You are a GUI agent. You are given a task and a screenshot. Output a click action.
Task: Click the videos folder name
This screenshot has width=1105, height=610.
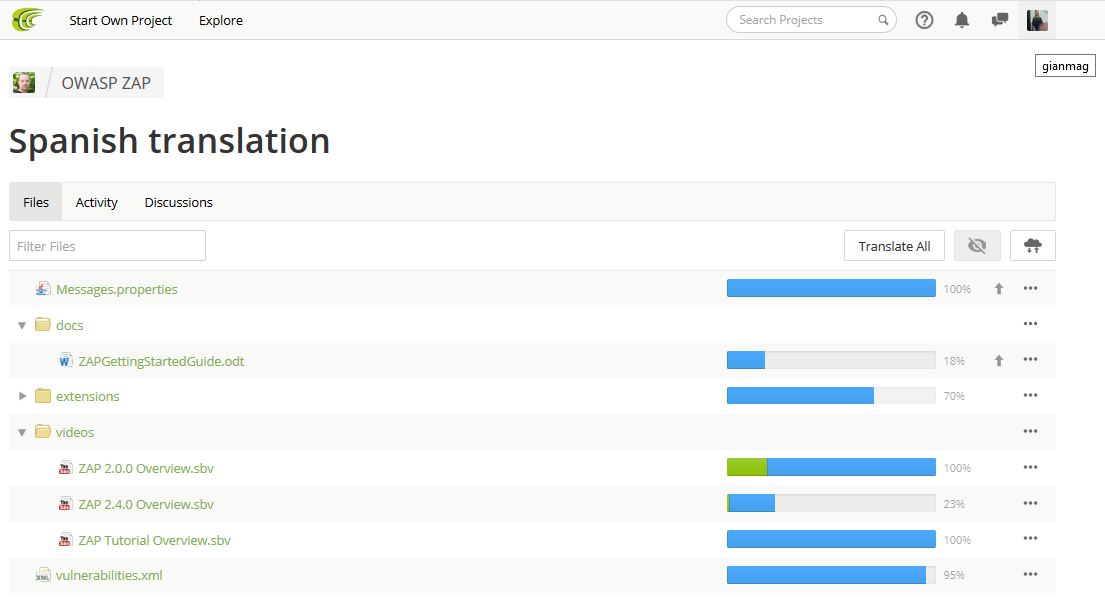click(75, 432)
